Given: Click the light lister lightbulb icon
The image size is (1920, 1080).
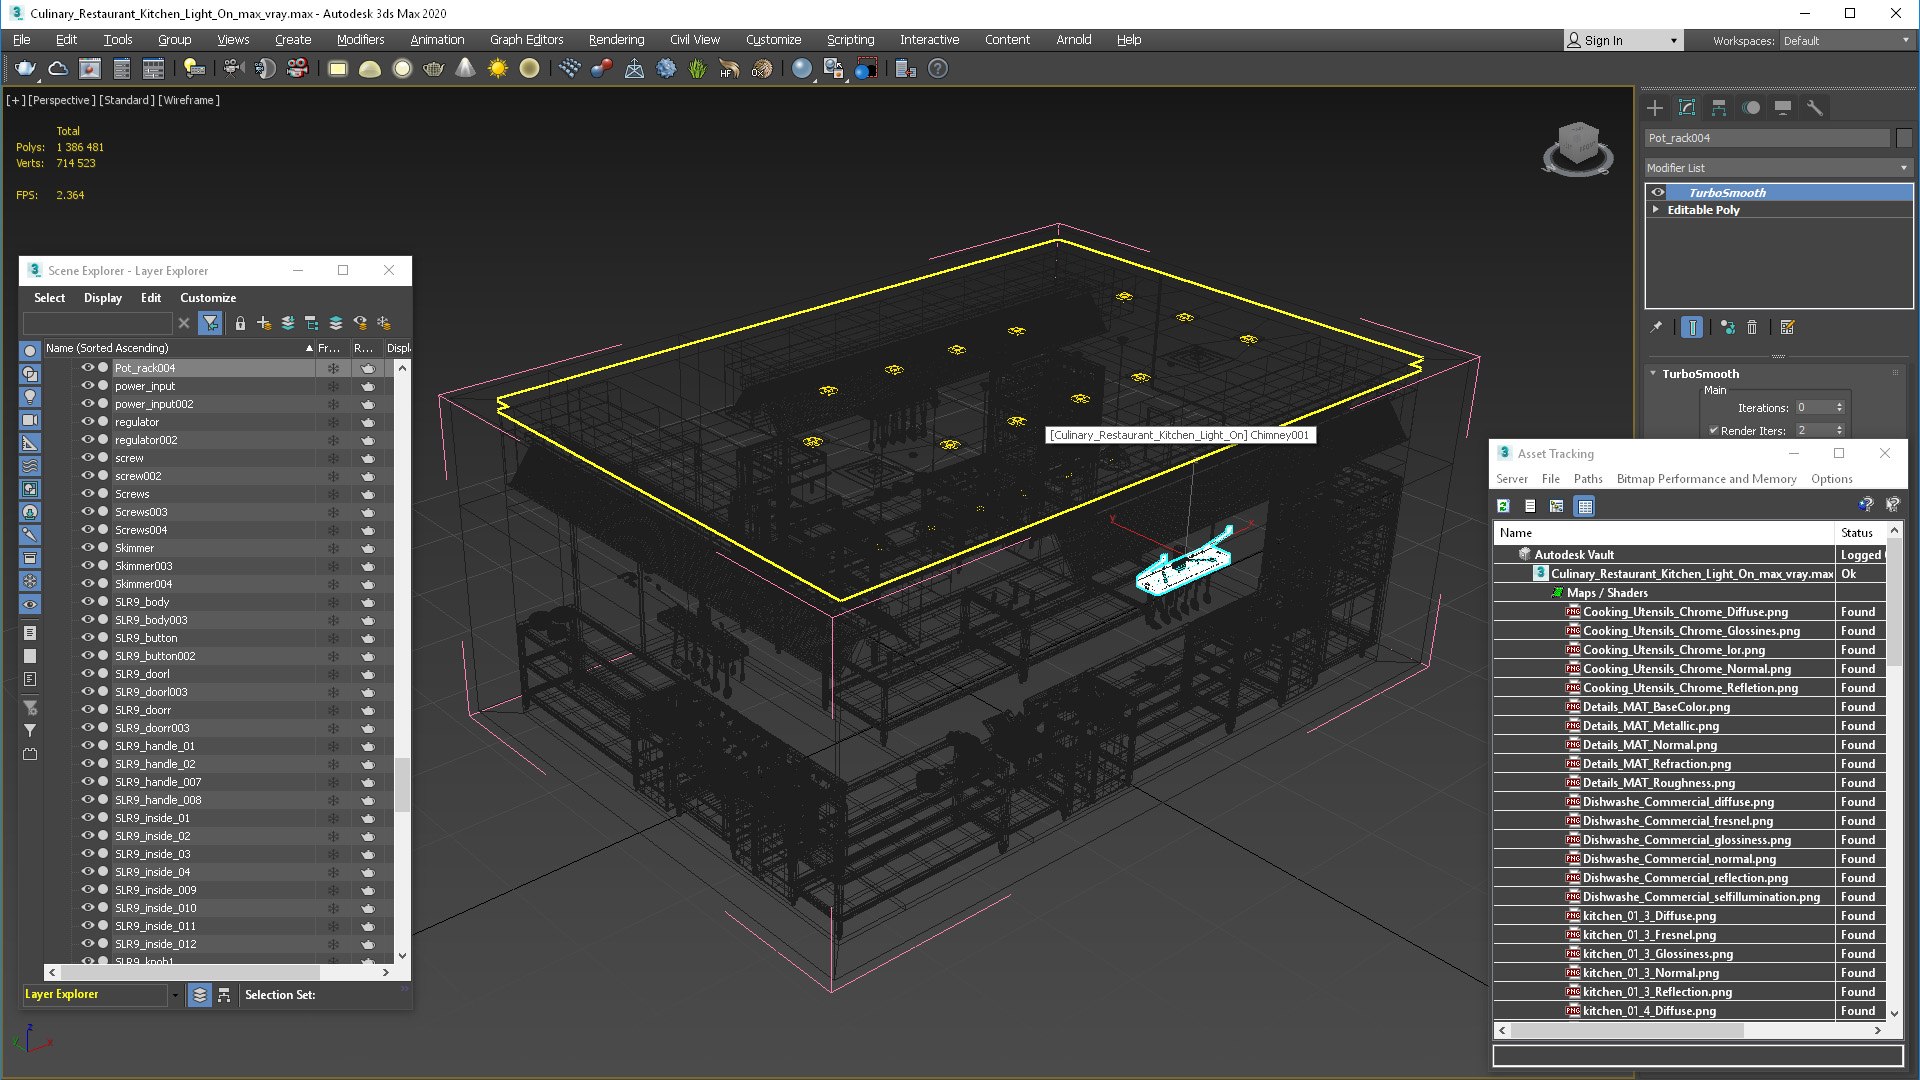Looking at the screenshot, I should pyautogui.click(x=194, y=69).
